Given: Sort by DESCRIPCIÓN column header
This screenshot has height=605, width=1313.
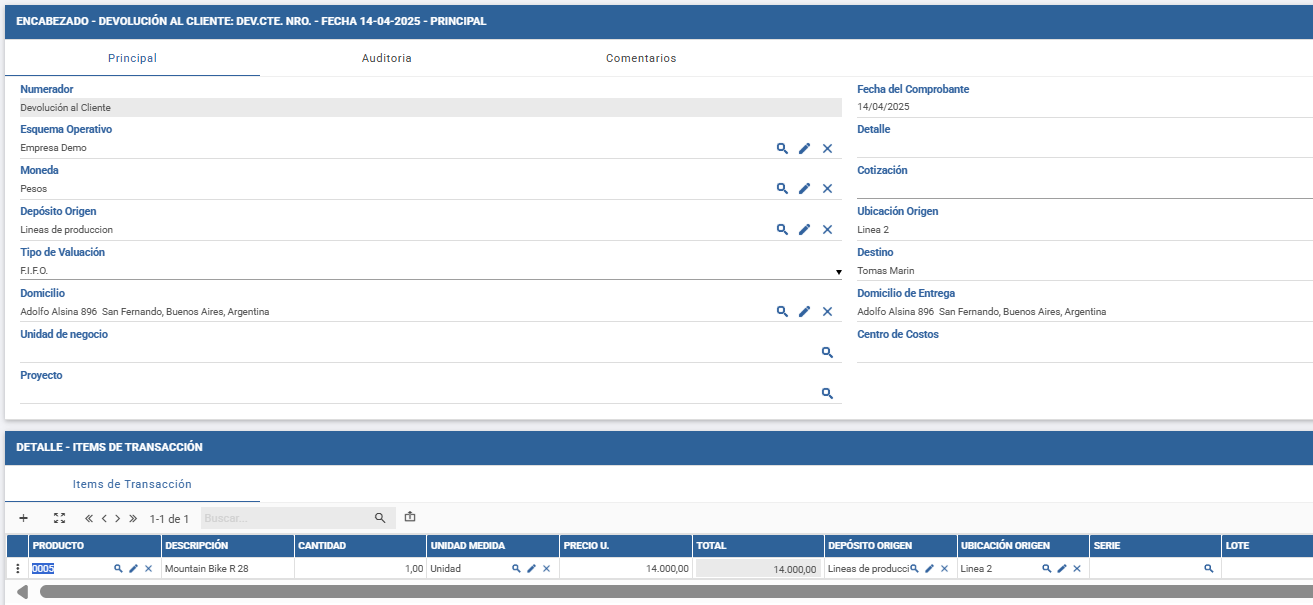Looking at the screenshot, I should (x=228, y=546).
